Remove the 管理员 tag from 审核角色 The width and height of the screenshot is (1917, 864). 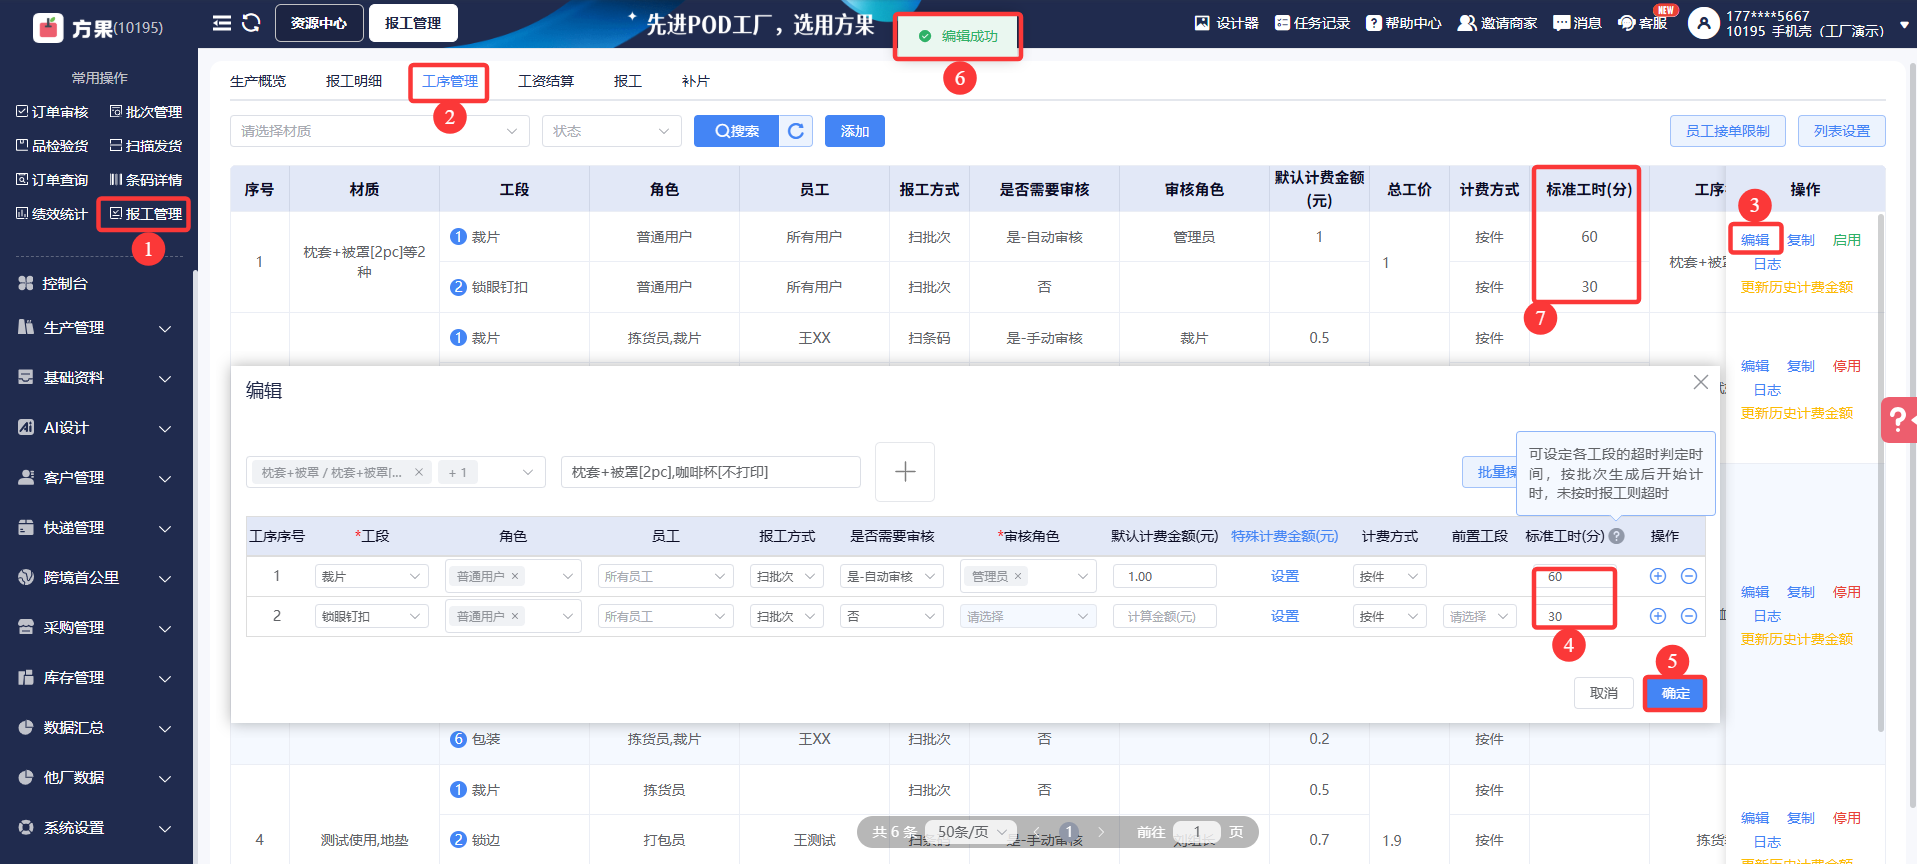click(1018, 576)
